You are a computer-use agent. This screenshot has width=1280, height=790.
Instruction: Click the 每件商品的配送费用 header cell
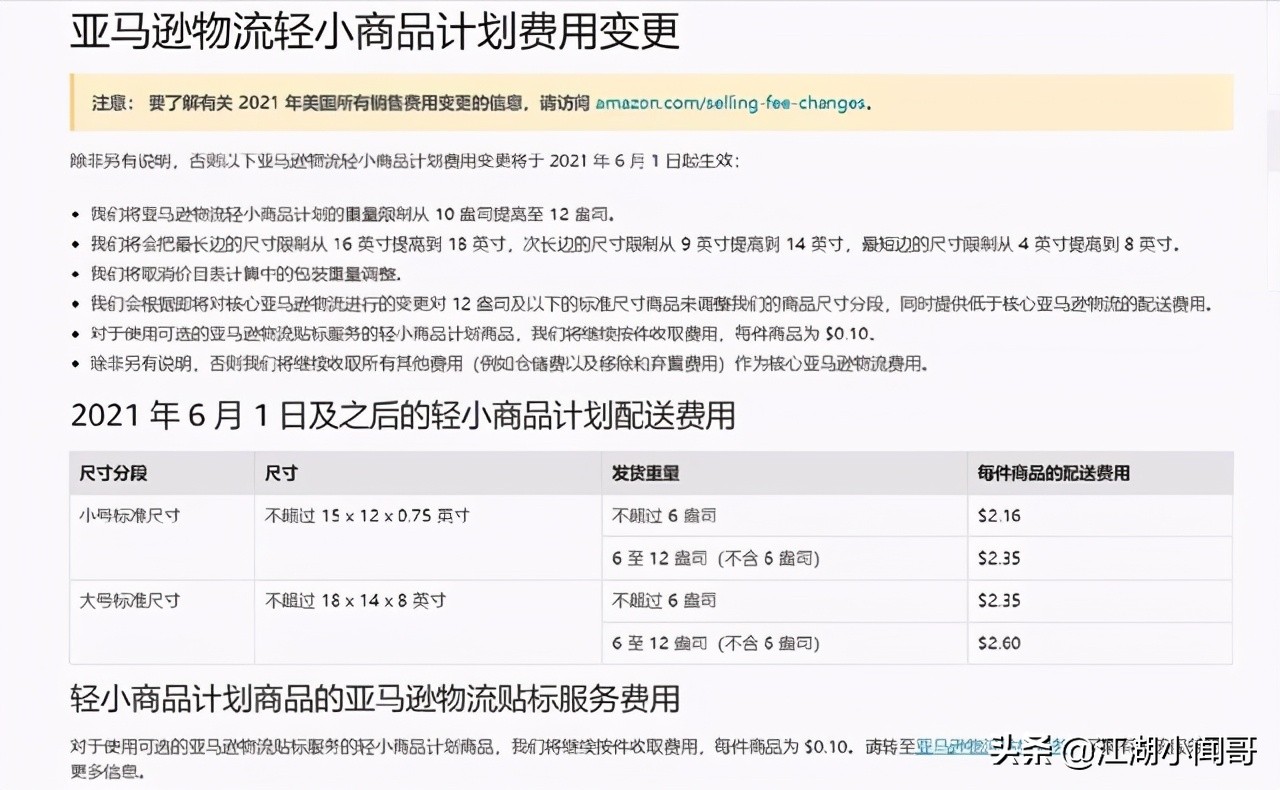tap(1041, 473)
